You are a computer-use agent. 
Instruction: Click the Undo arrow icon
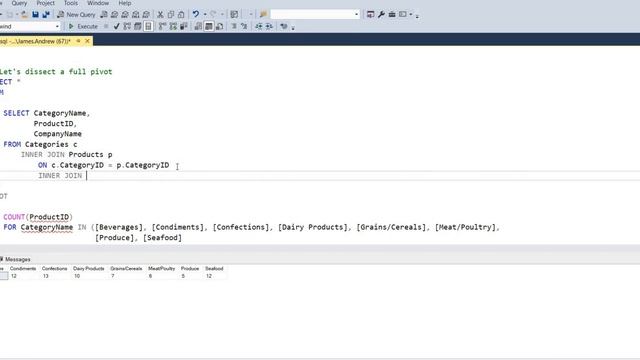coord(196,14)
